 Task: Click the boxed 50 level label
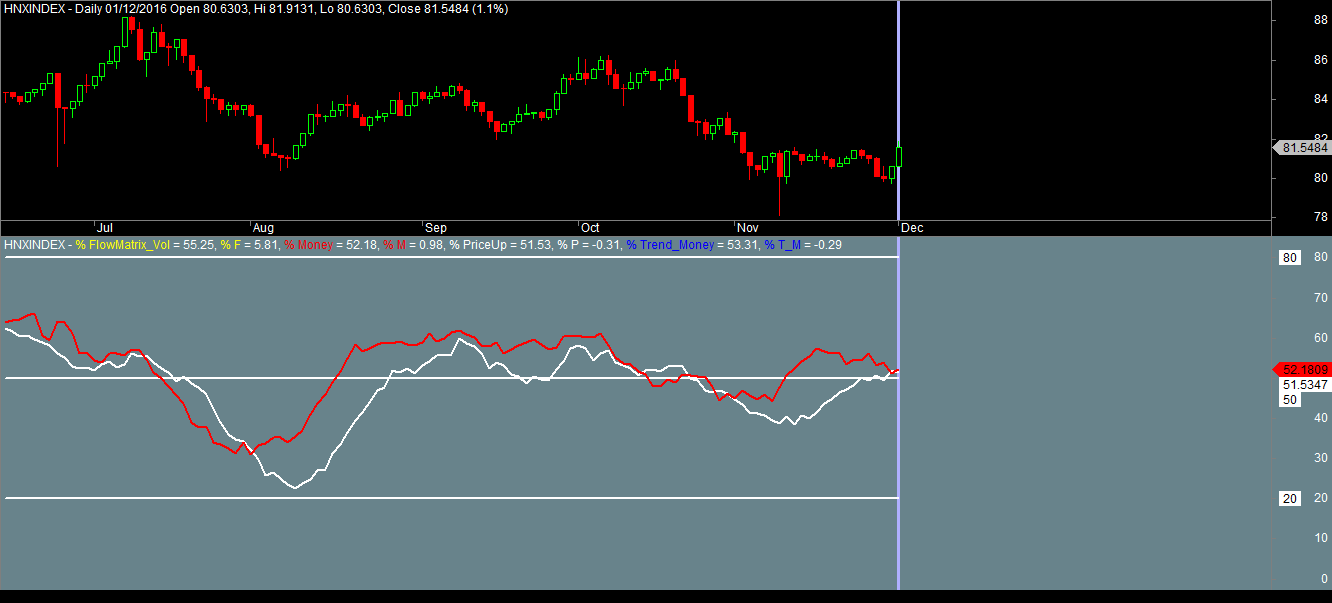point(1290,400)
